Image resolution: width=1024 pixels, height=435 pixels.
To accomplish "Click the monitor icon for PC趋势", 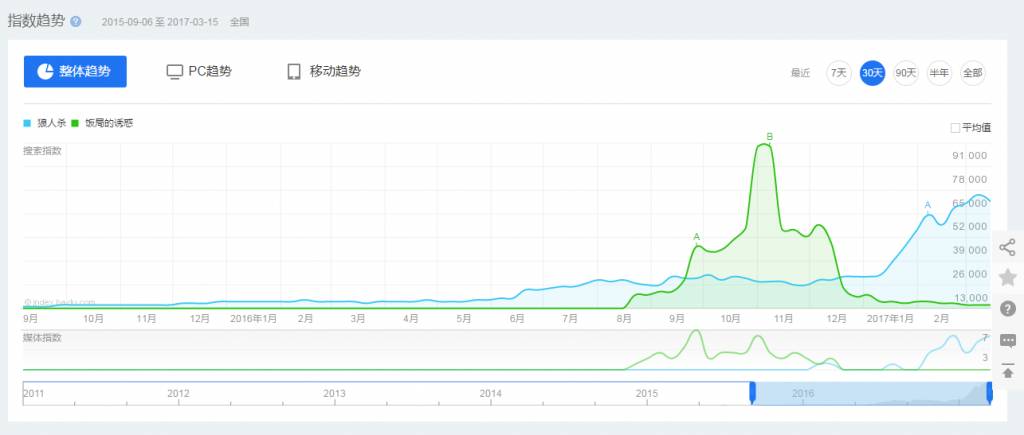I will 175,72.
